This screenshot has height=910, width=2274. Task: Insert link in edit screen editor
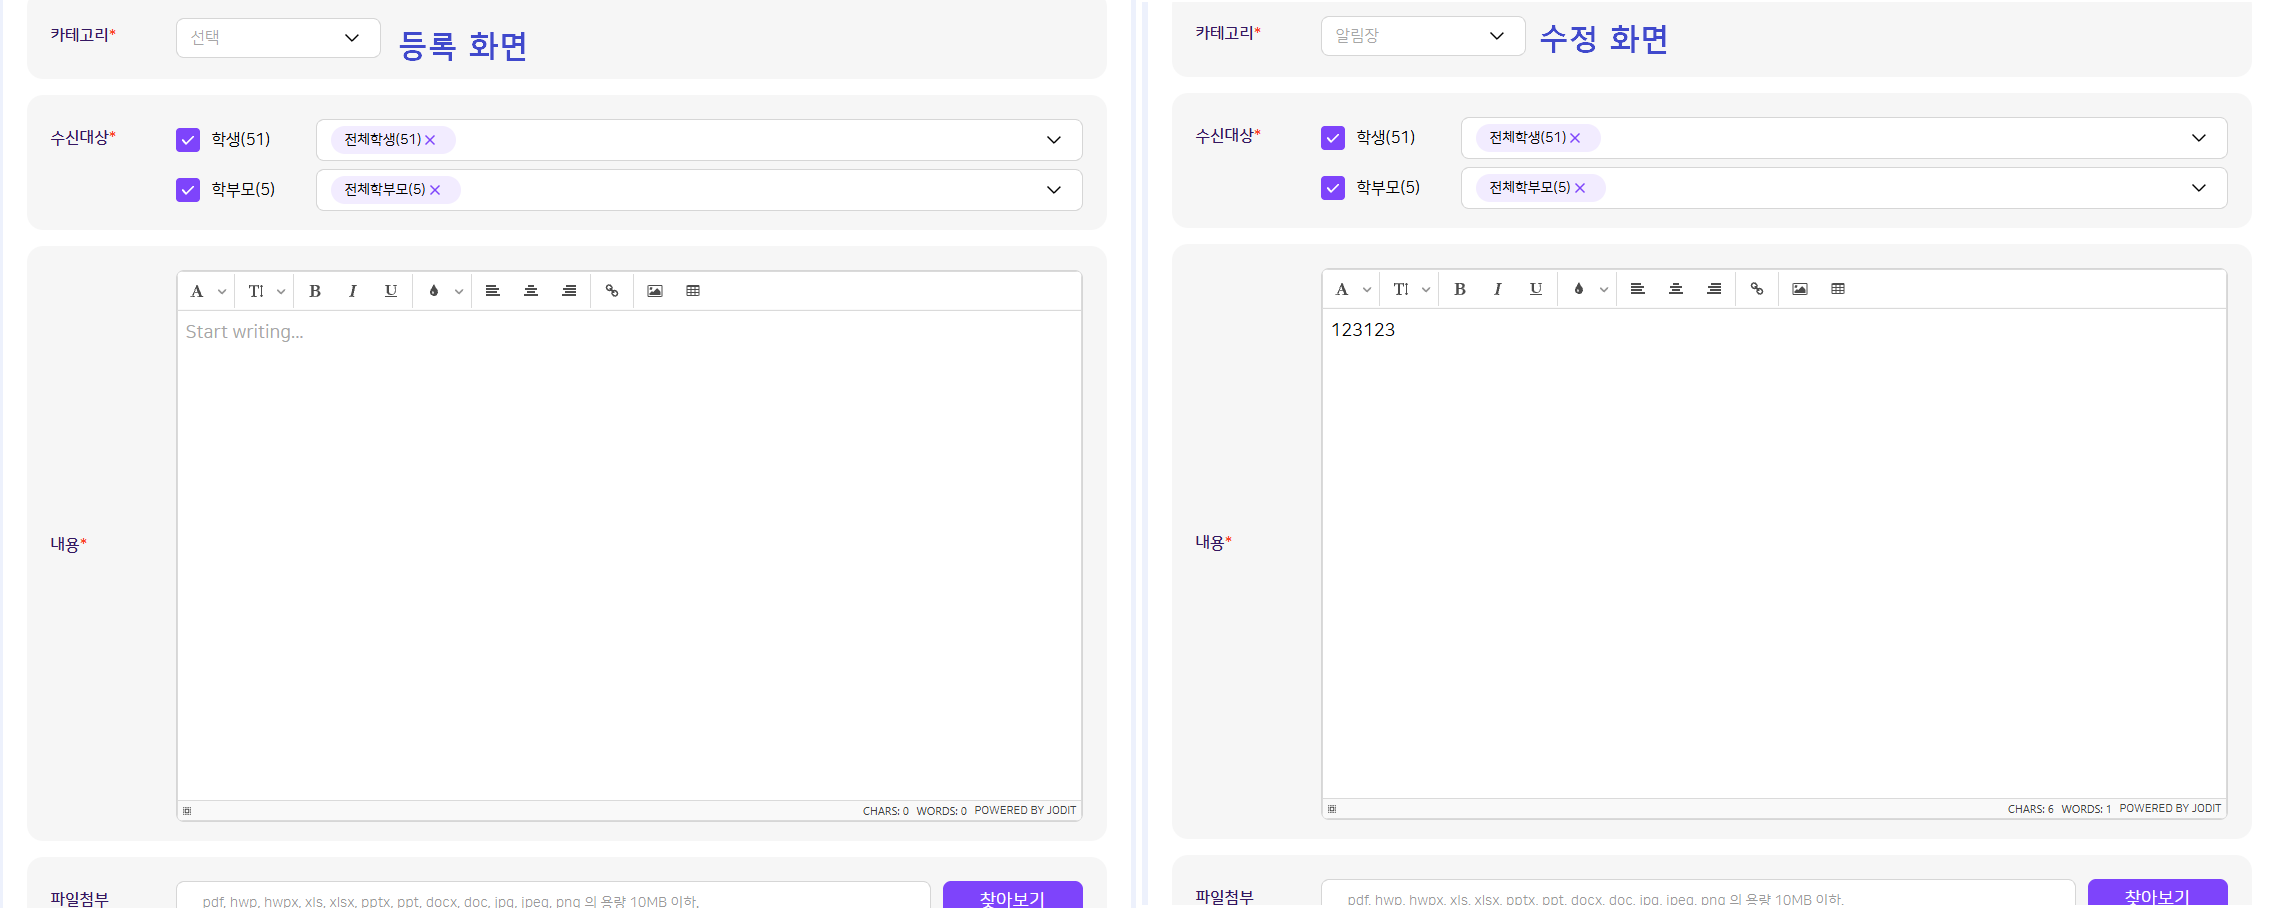(x=1757, y=289)
